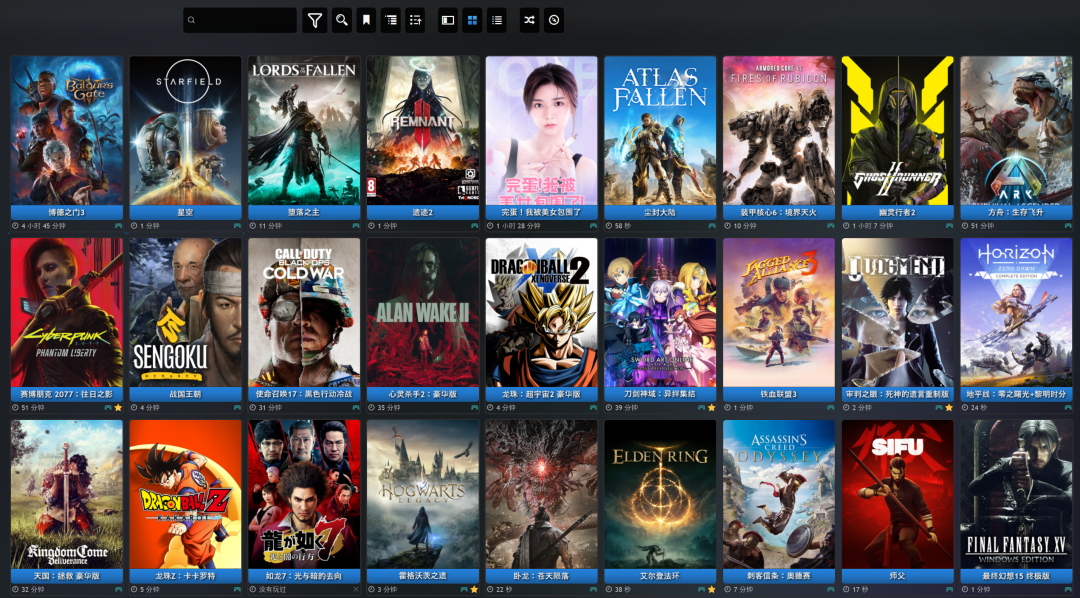Click gamepad icon under 博德之门3
Viewport: 1080px width, 598px height.
click(118, 226)
